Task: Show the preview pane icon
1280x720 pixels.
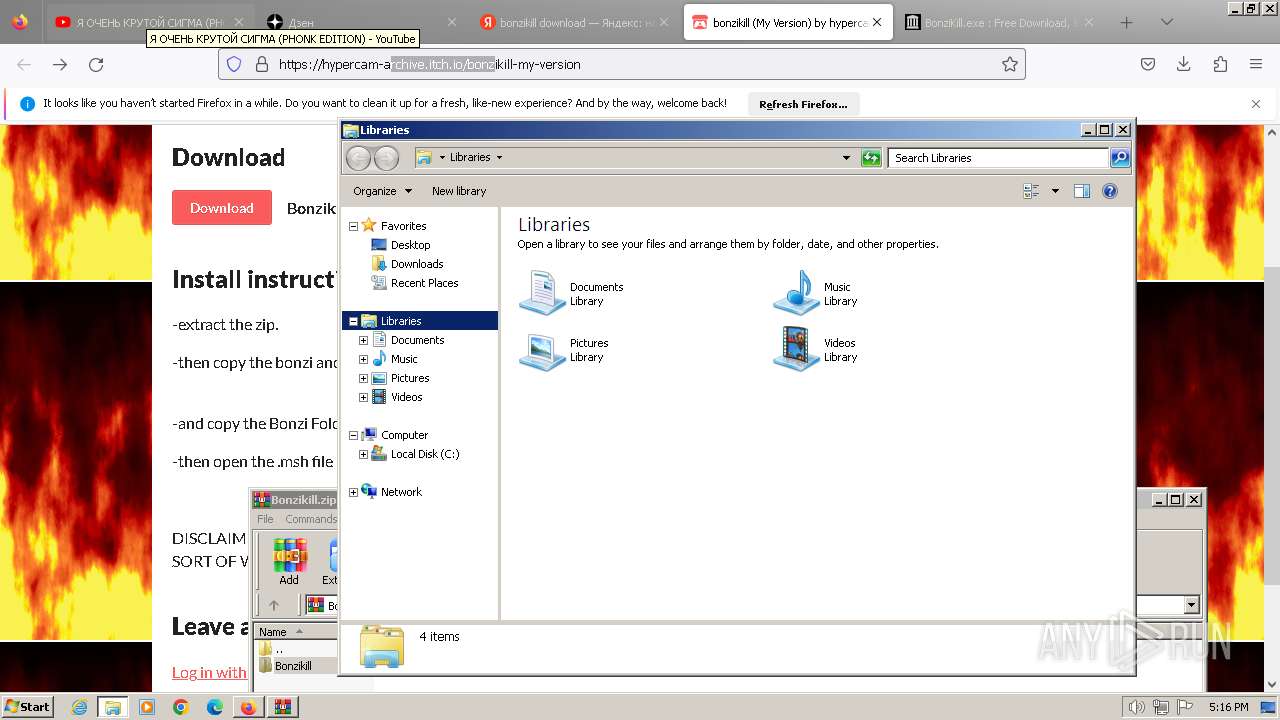Action: 1081,191
